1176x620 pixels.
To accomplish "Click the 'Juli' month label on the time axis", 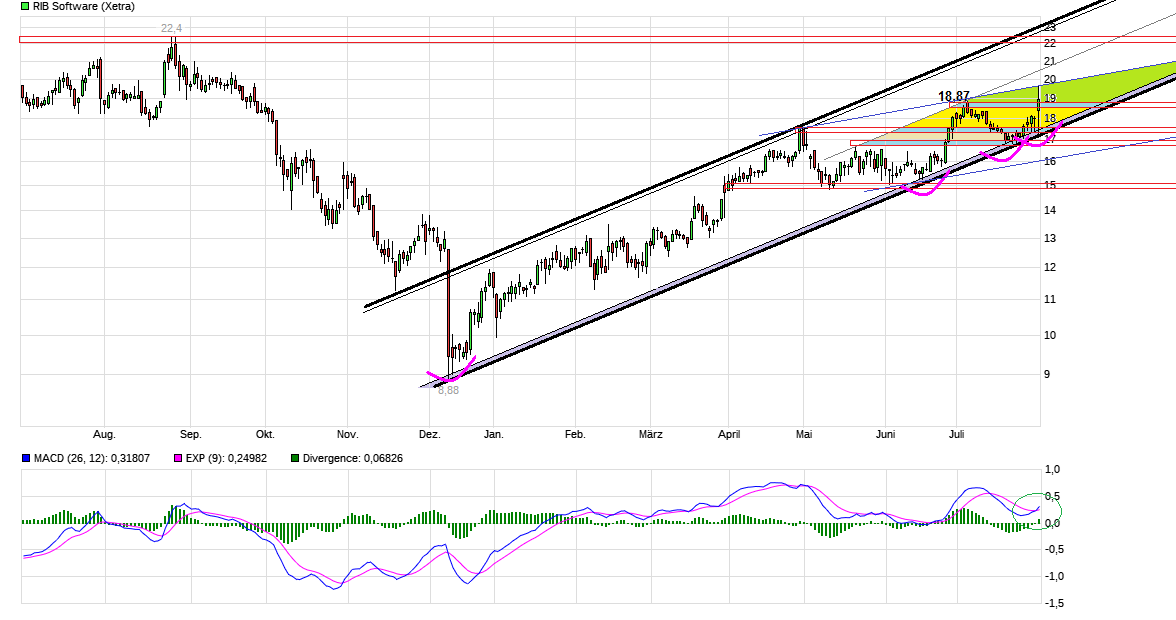I will click(956, 434).
